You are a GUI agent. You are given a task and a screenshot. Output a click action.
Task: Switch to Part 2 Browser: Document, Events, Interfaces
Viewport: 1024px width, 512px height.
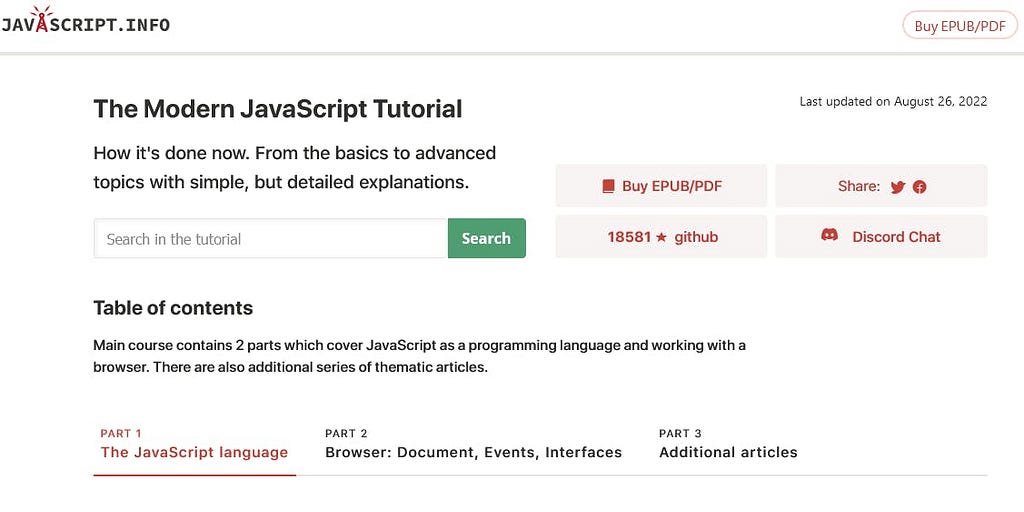pos(473,444)
